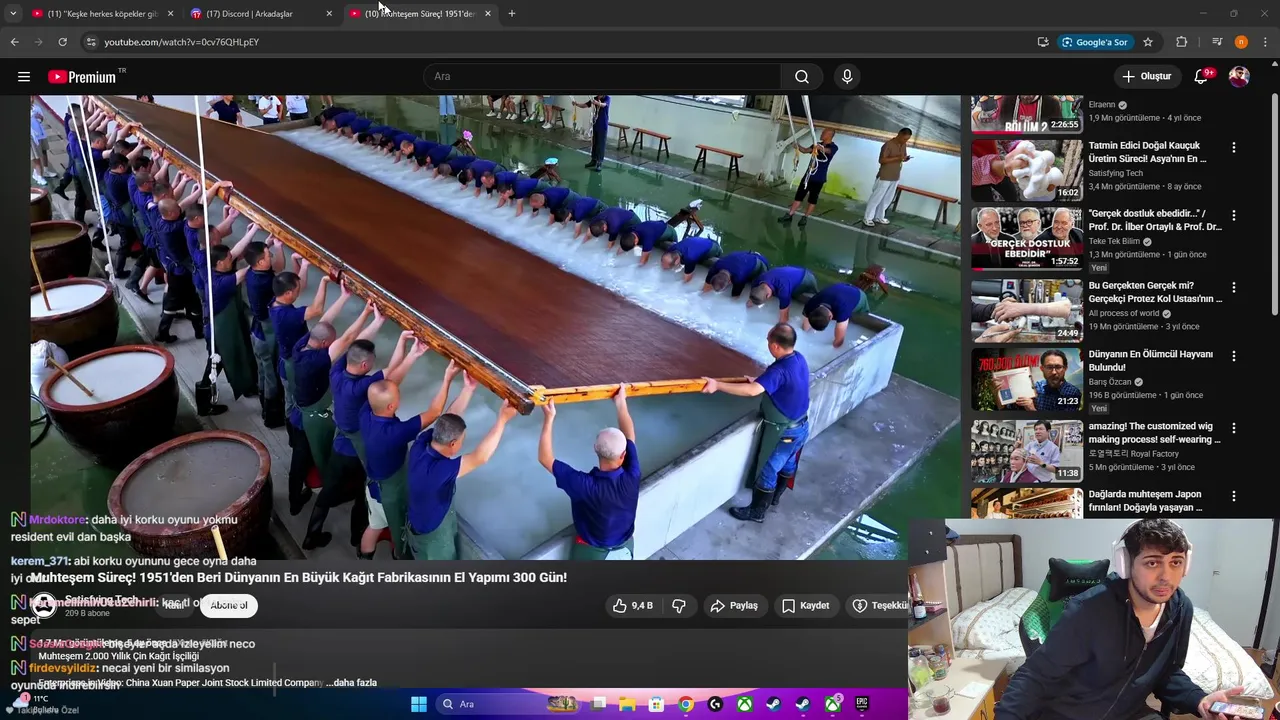This screenshot has height=720, width=1280.
Task: Open Google Chrome from taskbar
Action: click(x=686, y=704)
